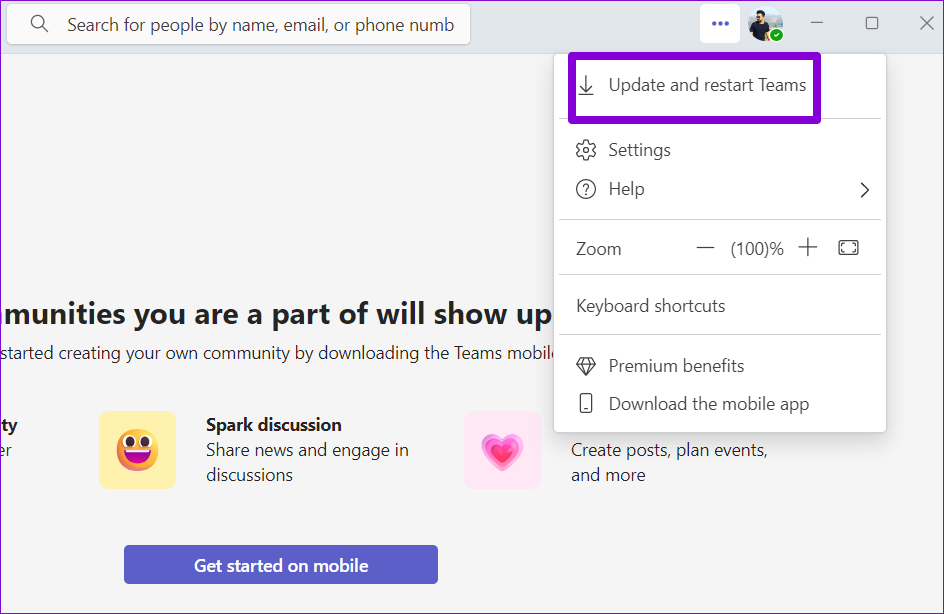
Task: Click the Help question mark icon
Action: 586,189
